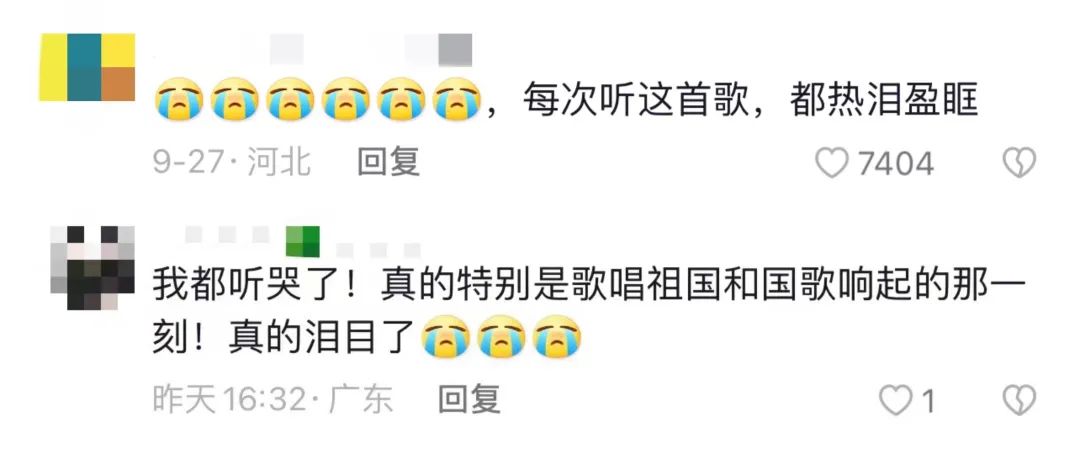Click the gray badge beside first username

click(455, 50)
